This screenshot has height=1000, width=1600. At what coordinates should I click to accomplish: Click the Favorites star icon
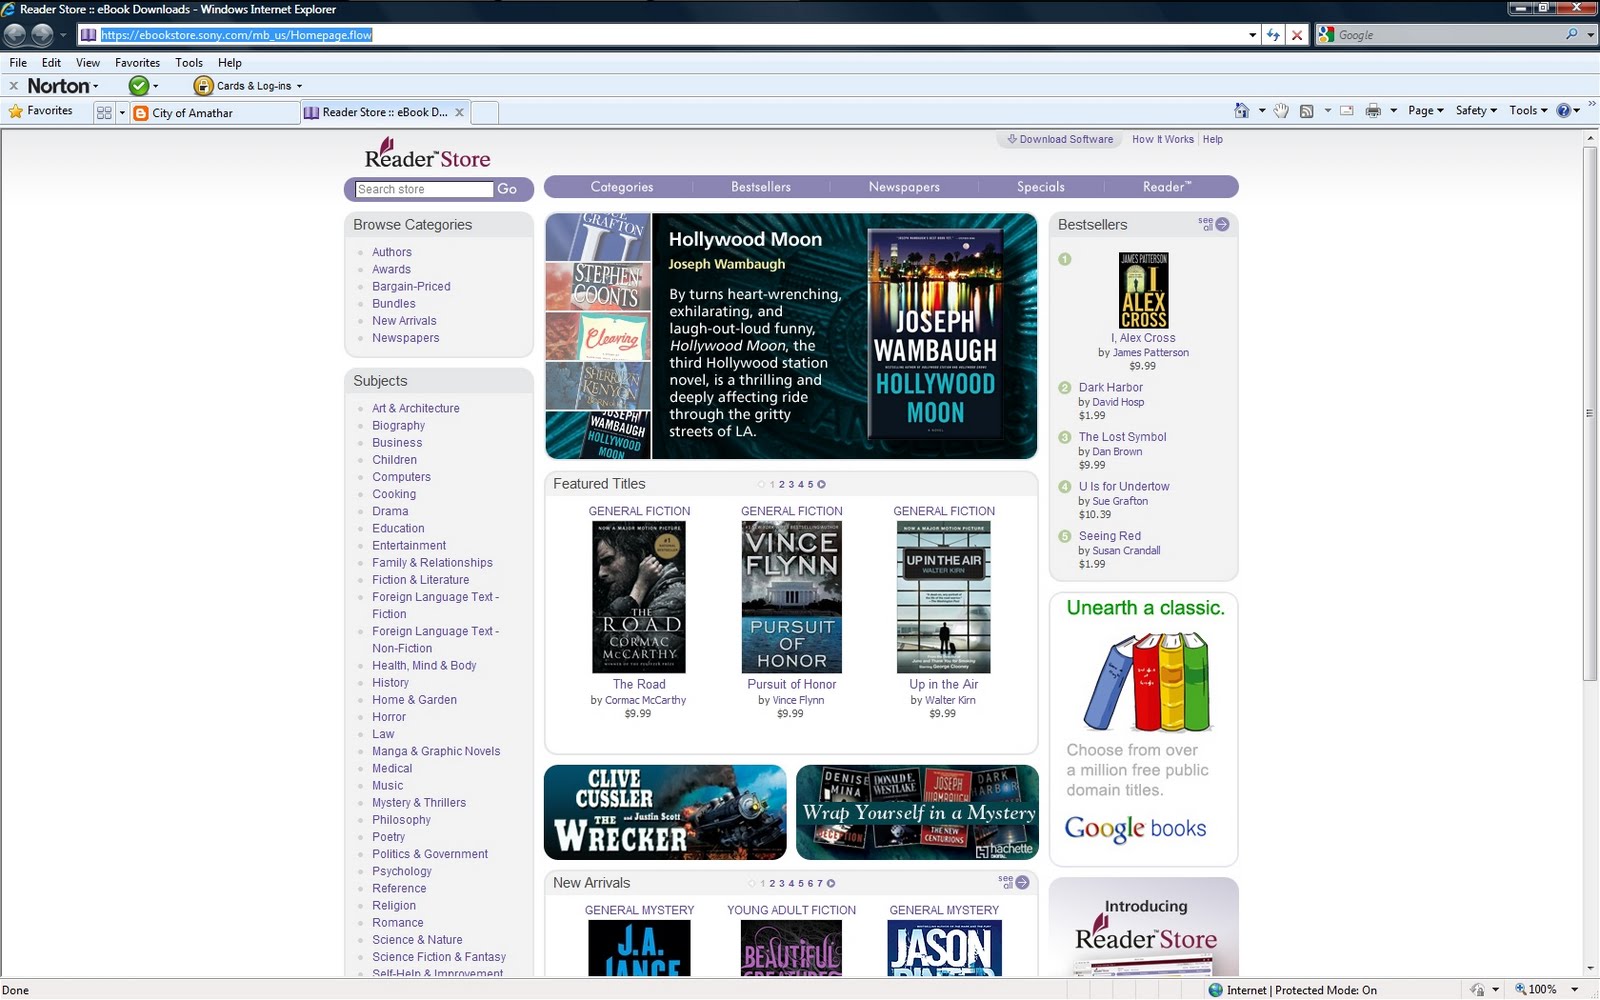click(16, 111)
